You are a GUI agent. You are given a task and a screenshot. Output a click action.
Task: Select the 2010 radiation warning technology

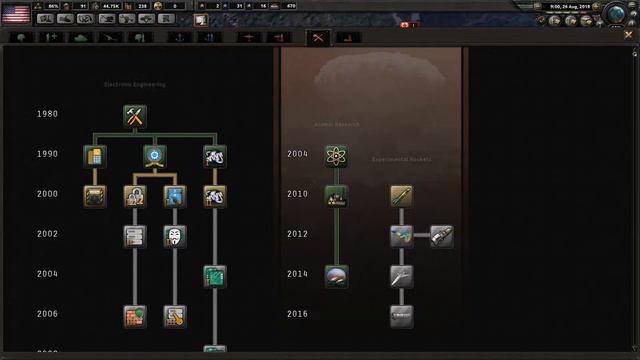pos(336,196)
